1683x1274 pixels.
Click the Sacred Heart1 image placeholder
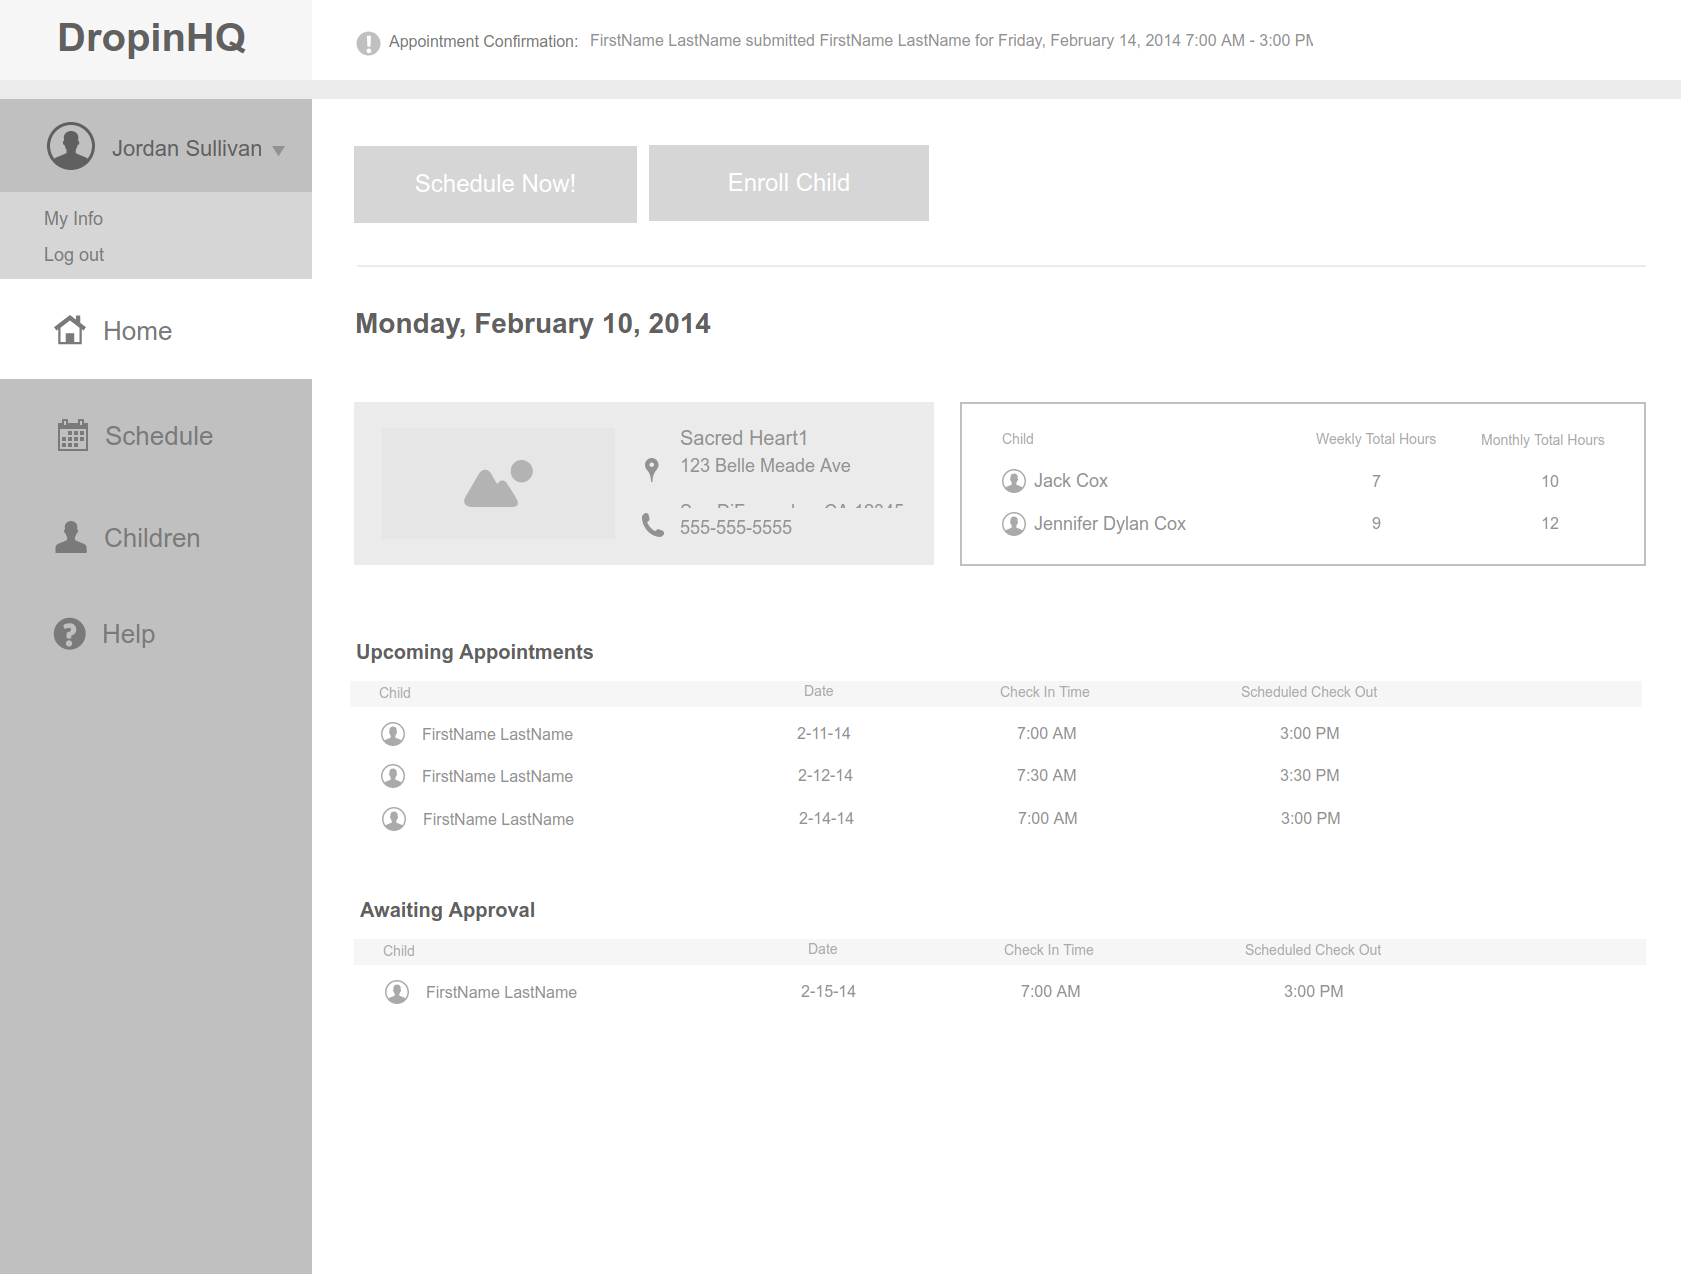pos(498,484)
